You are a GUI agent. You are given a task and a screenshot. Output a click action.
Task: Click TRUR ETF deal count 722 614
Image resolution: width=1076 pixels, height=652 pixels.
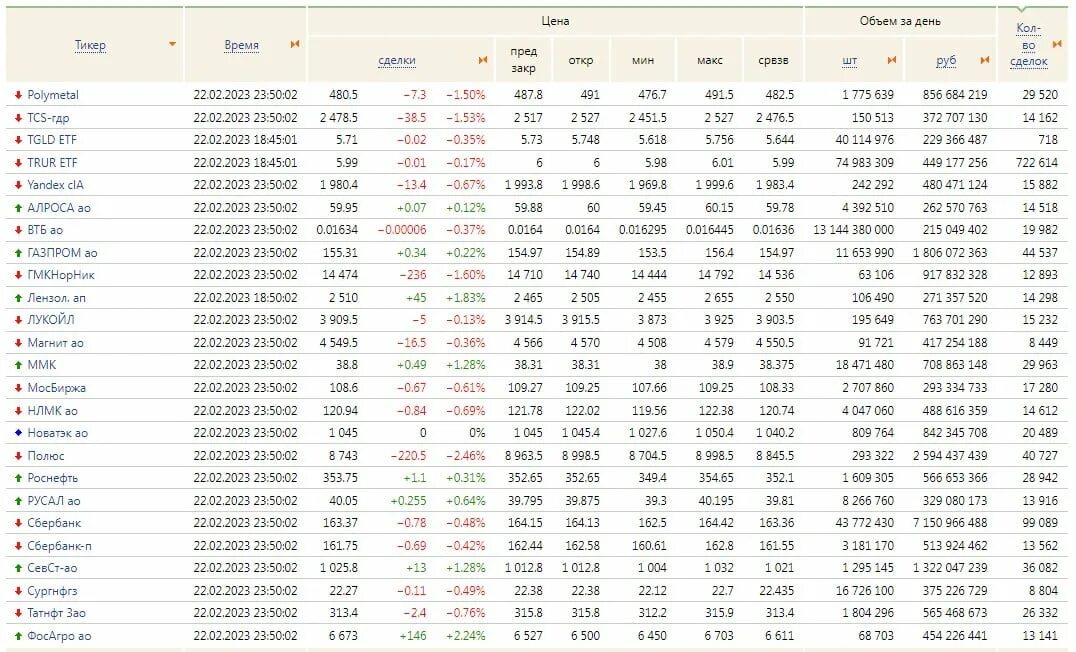[x=1037, y=163]
